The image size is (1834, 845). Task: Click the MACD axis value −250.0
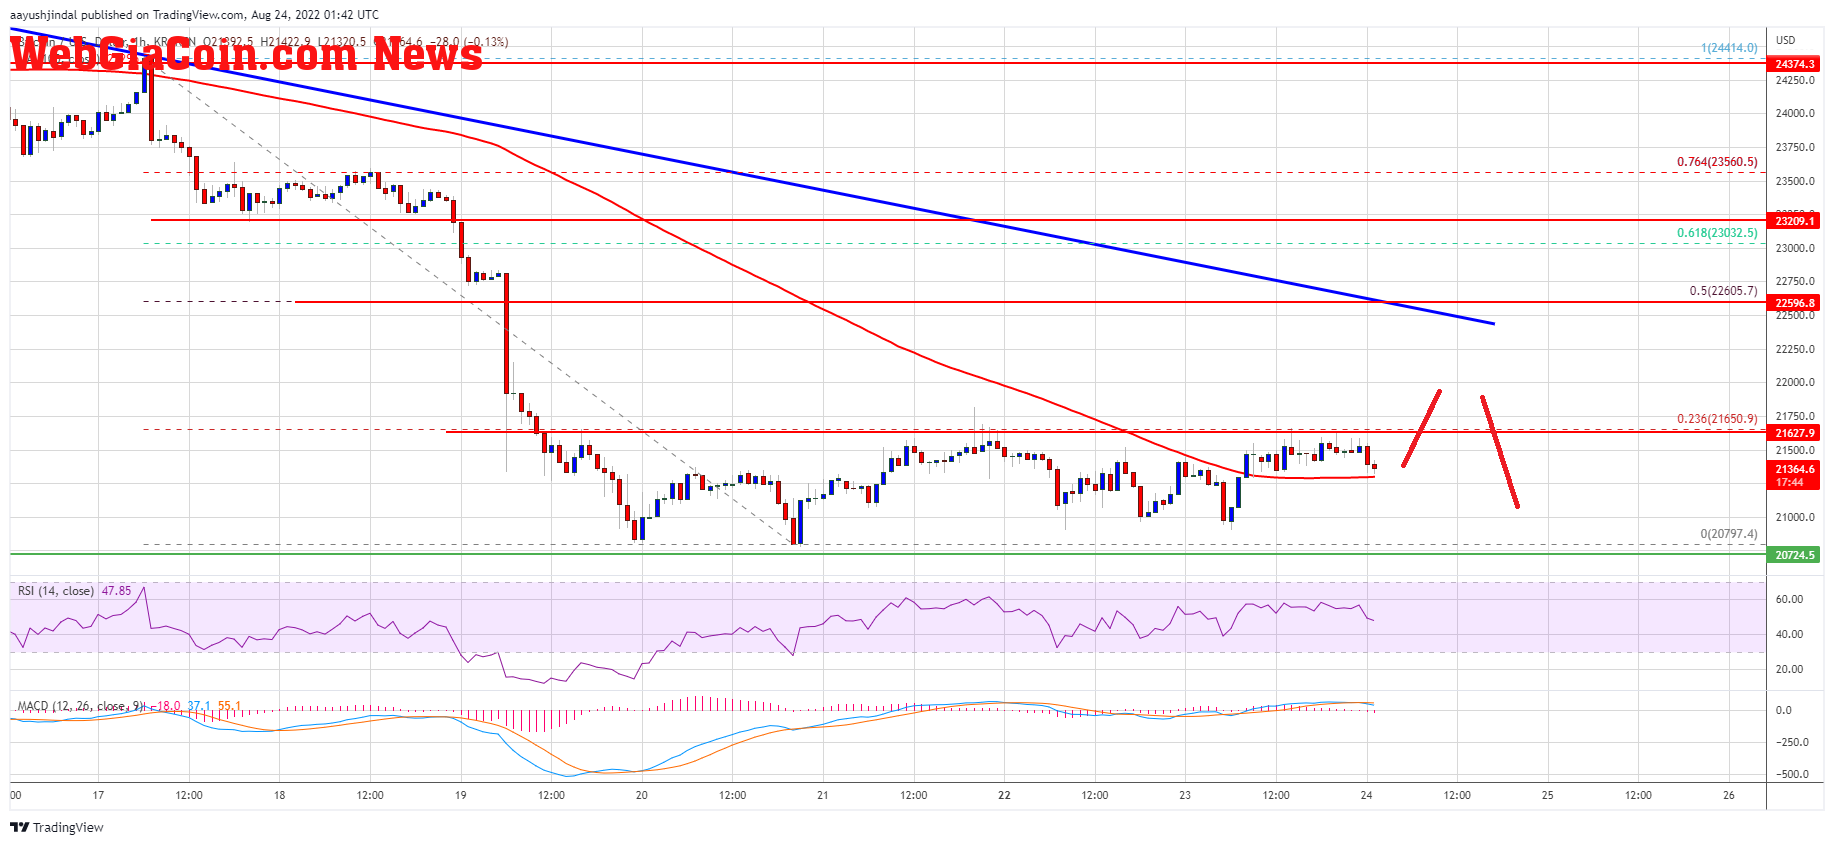[1791, 743]
